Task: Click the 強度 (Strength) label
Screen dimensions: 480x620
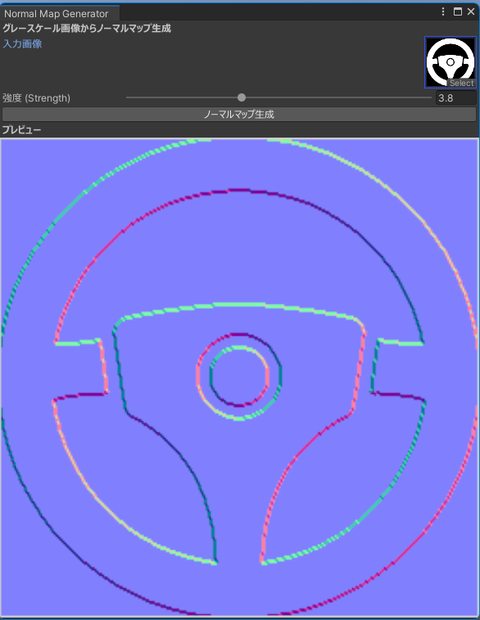Action: [x=36, y=98]
